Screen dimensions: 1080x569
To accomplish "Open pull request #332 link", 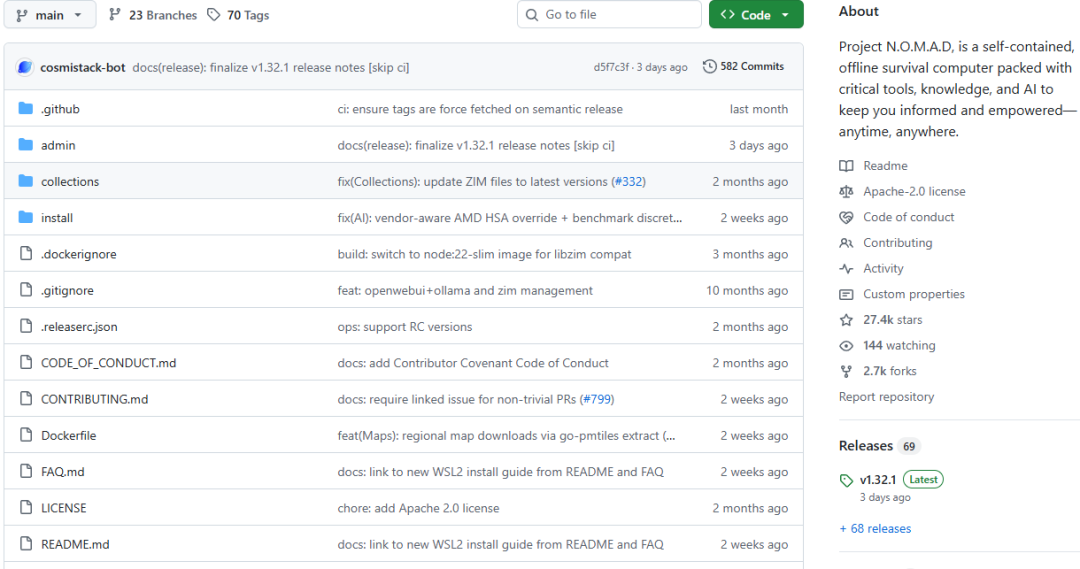I will [628, 182].
